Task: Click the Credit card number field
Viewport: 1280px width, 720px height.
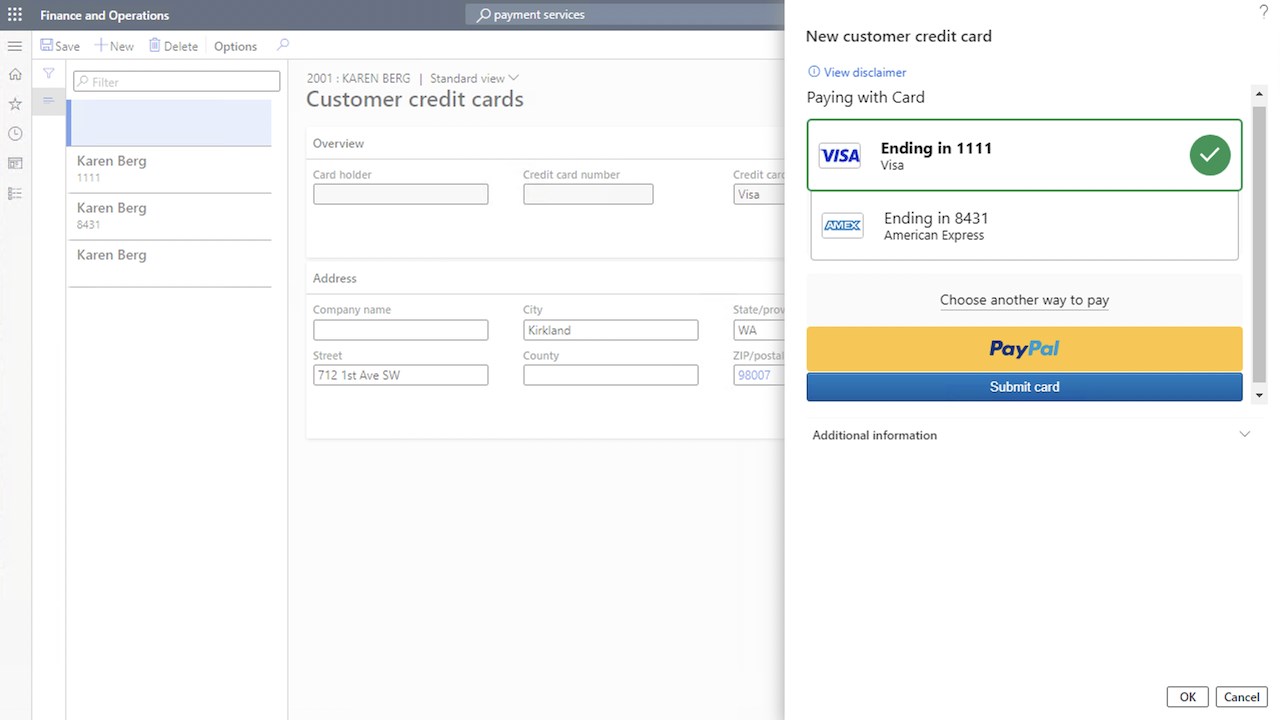Action: (588, 194)
